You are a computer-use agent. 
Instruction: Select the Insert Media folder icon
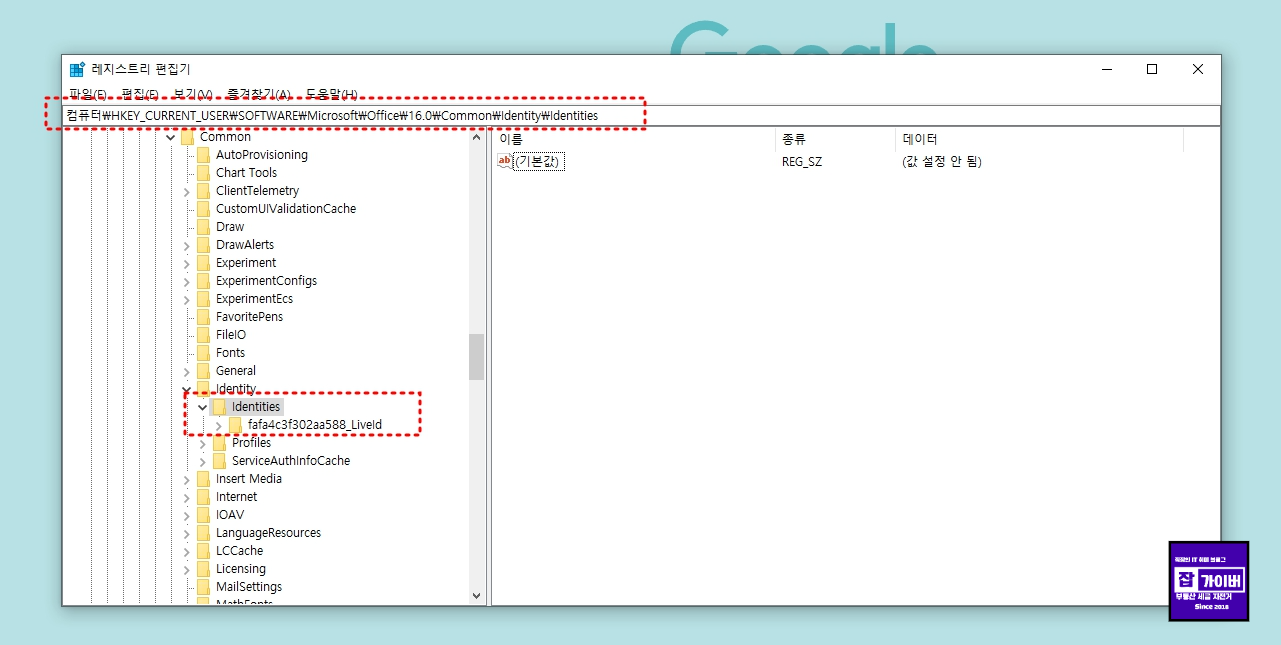[x=203, y=479]
